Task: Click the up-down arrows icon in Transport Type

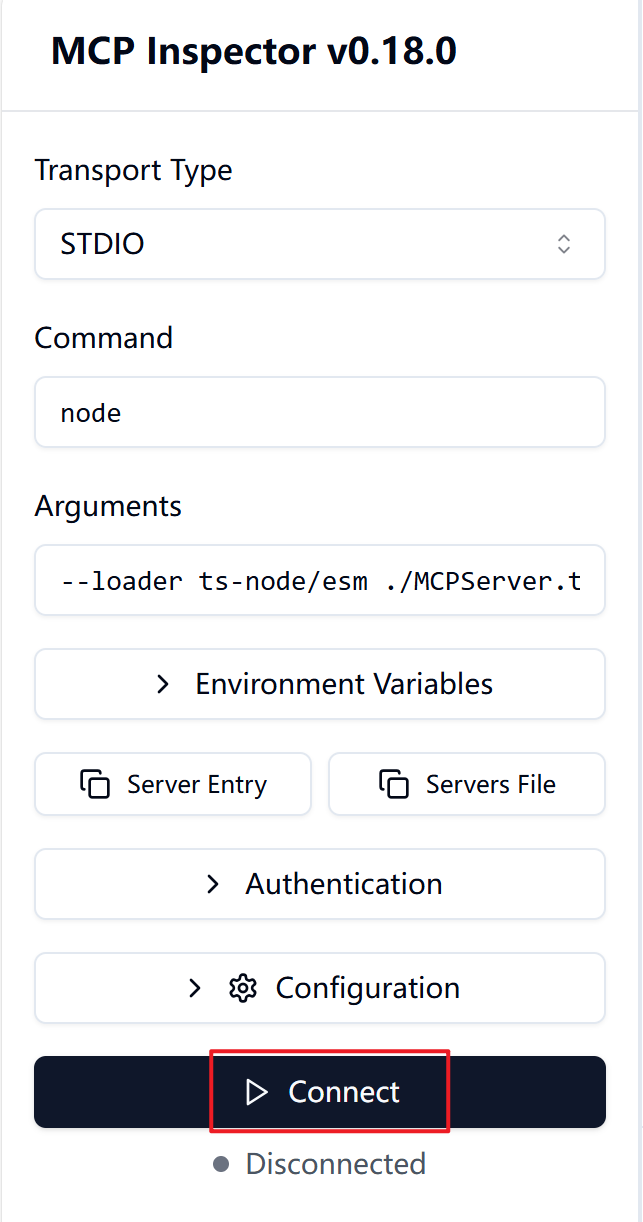Action: click(x=564, y=244)
